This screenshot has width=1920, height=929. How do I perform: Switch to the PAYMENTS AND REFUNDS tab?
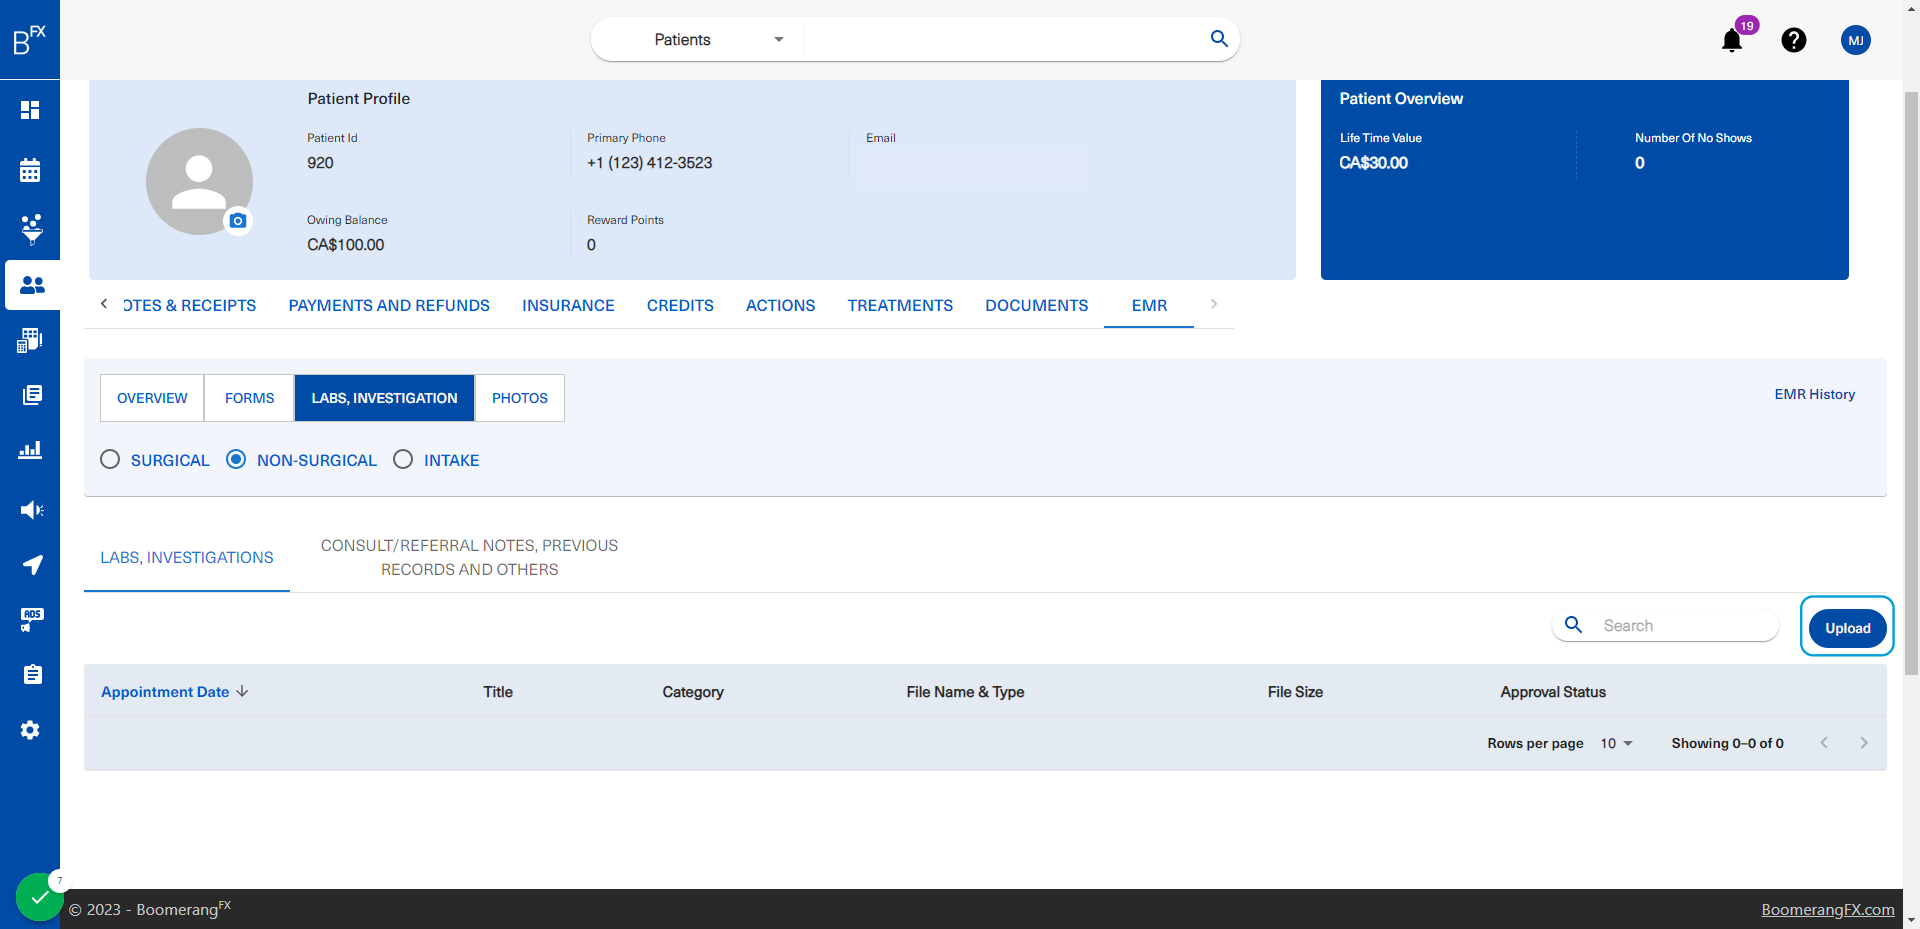coord(389,305)
